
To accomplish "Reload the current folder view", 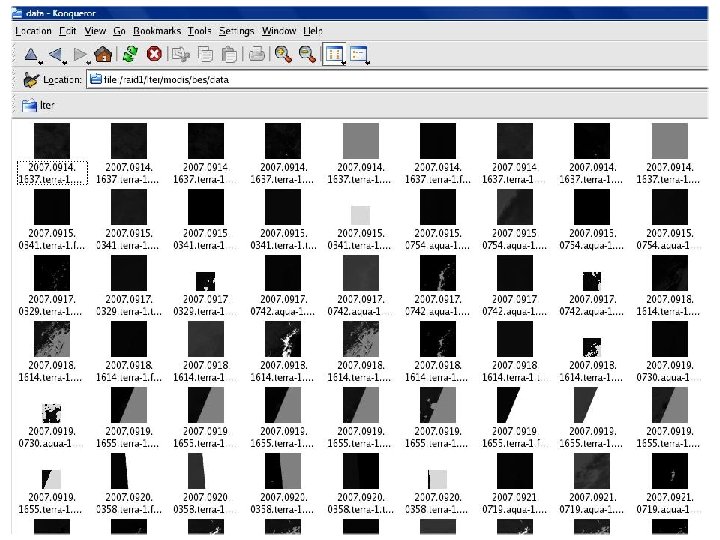I will (130, 54).
